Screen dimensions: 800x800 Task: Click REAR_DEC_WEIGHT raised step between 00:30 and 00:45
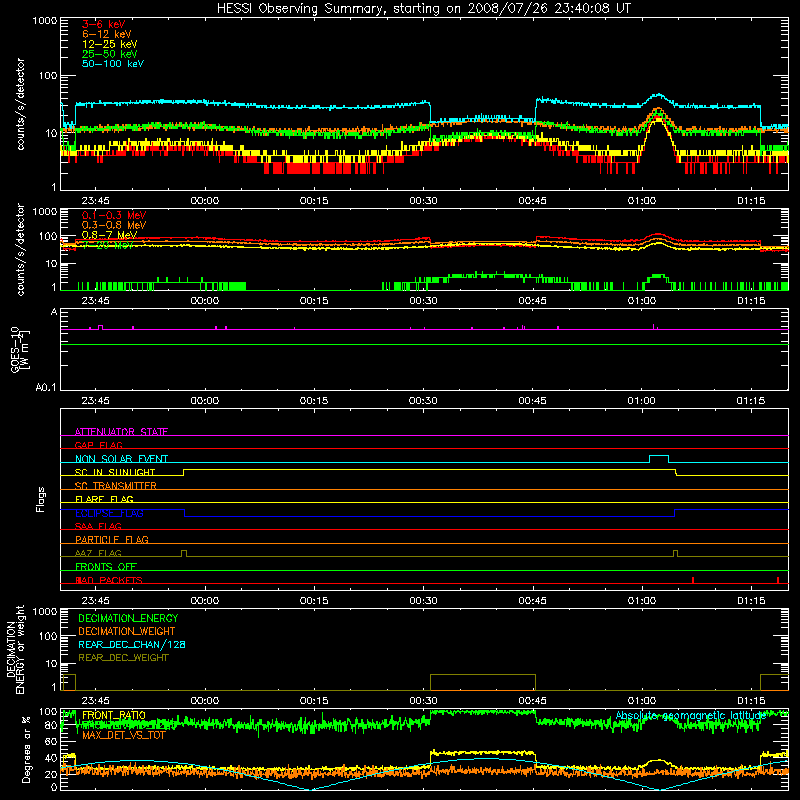[x=483, y=675]
